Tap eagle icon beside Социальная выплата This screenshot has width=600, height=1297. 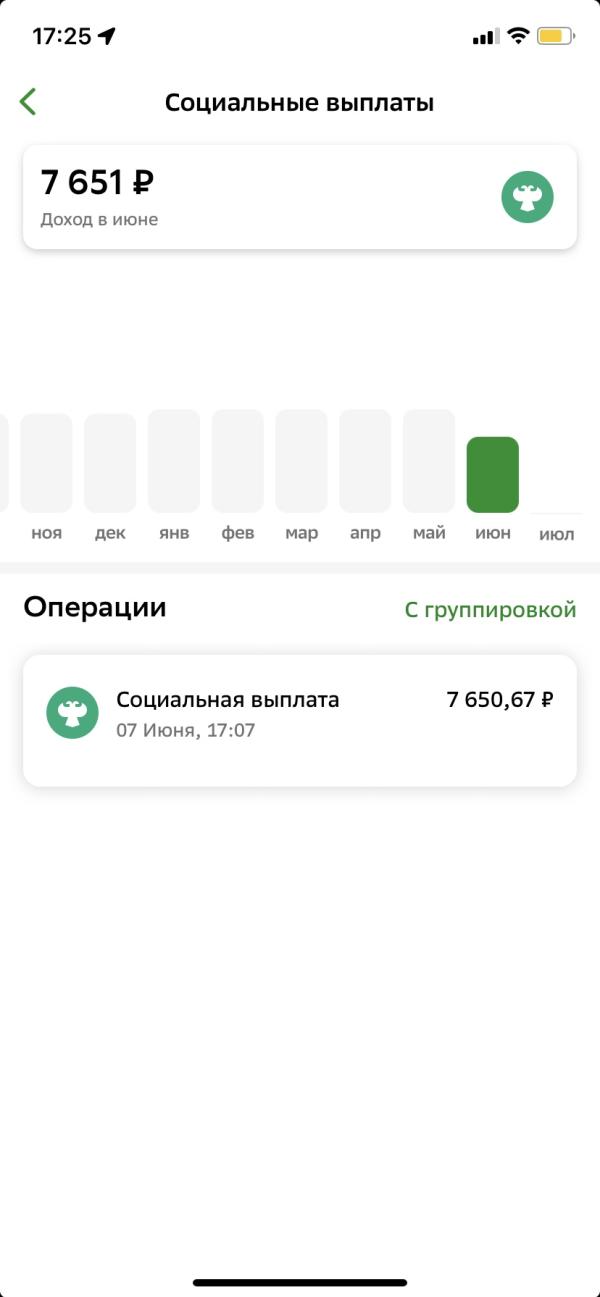tap(72, 713)
